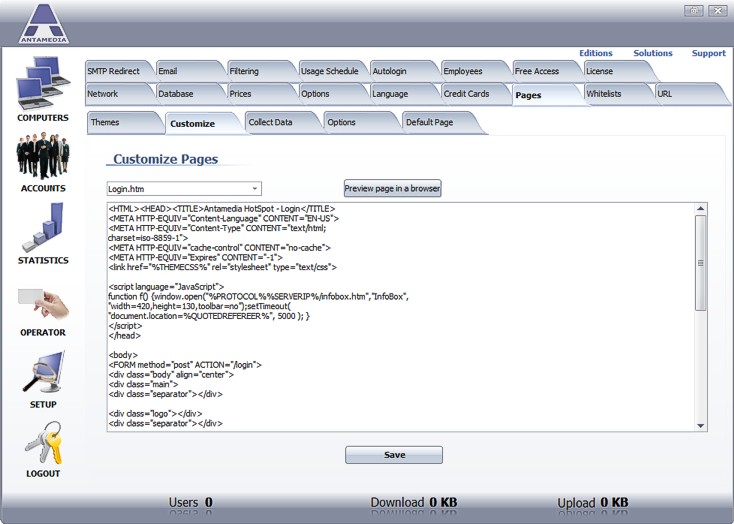The width and height of the screenshot is (734, 524).
Task: Click Preview page in a browser
Action: (x=392, y=188)
